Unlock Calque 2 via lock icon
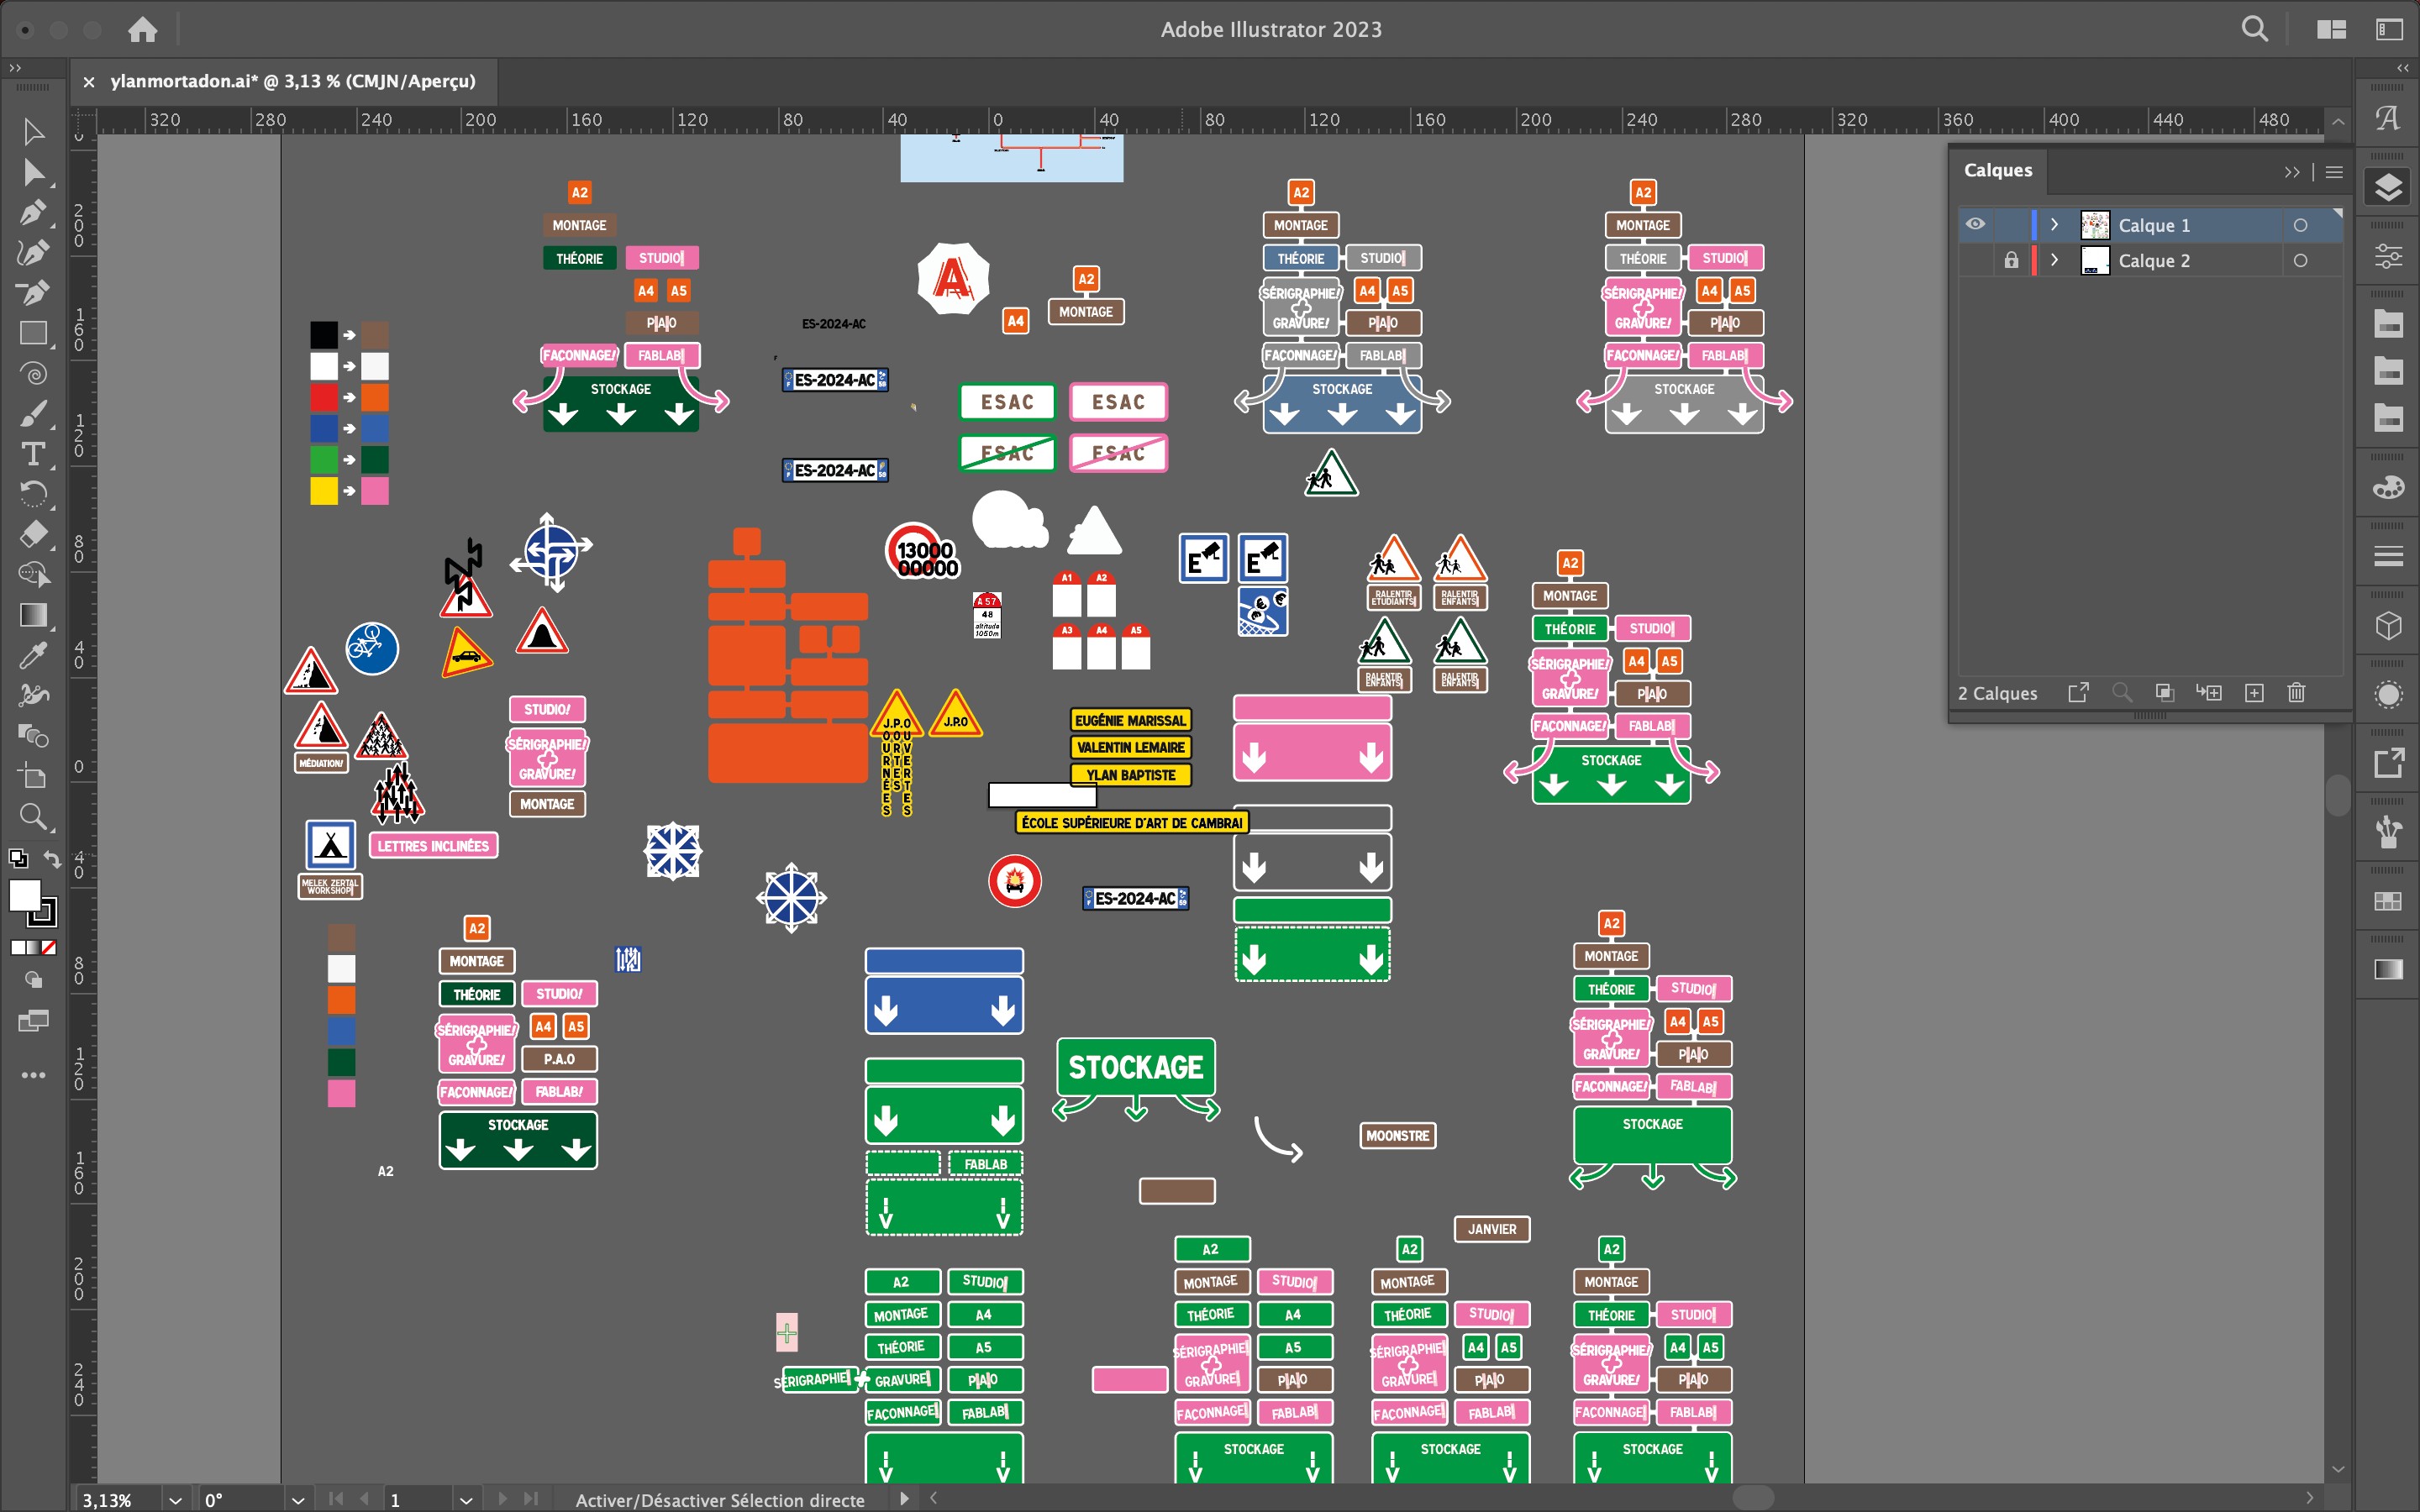Viewport: 2420px width, 1512px height. click(x=2011, y=260)
